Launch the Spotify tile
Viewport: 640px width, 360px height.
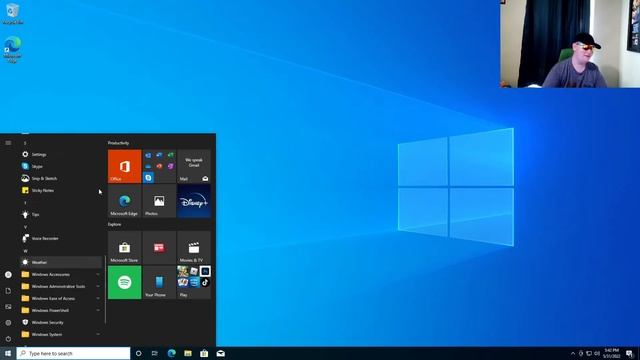click(124, 282)
